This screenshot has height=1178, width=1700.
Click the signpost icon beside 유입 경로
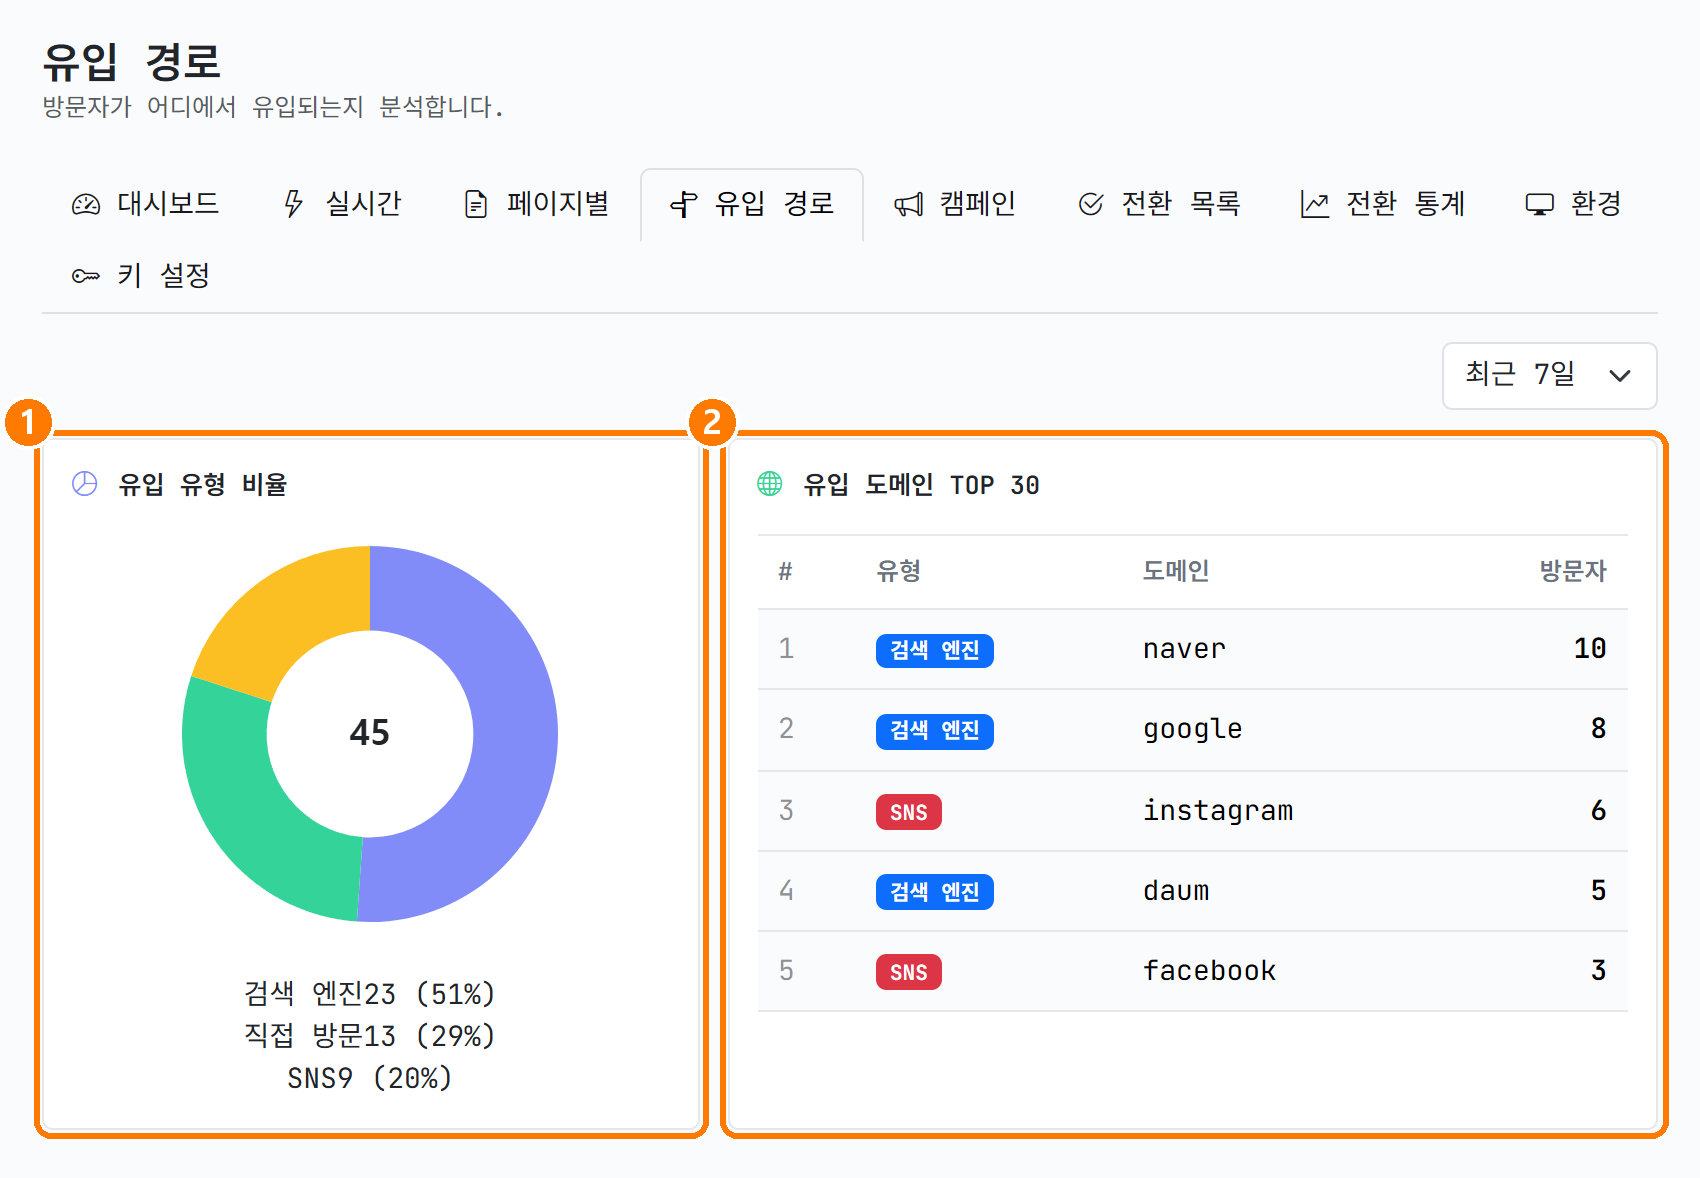684,205
